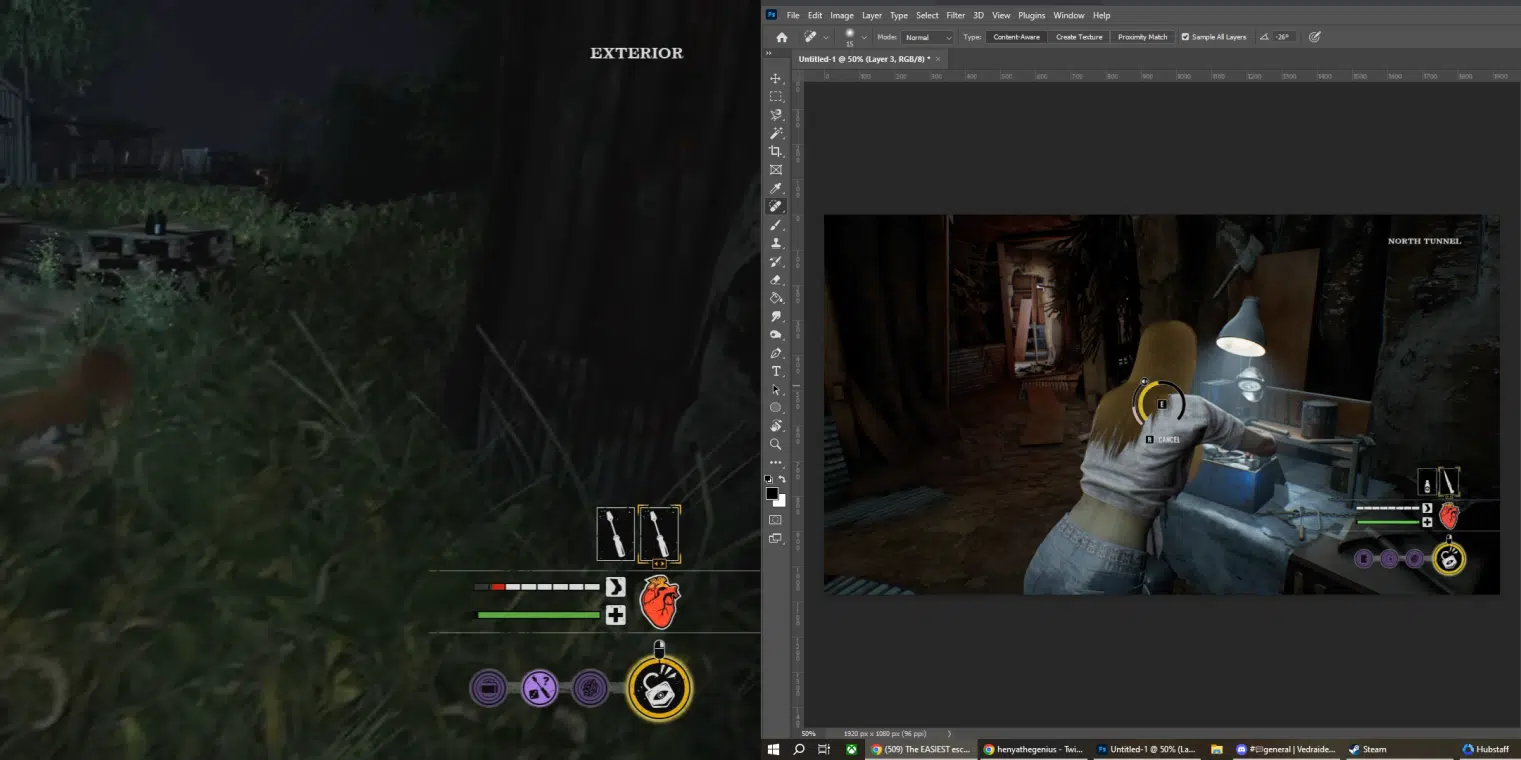This screenshot has height=760, width=1521.
Task: Expand the toolbar double-arrow toggle
Action: coord(769,53)
